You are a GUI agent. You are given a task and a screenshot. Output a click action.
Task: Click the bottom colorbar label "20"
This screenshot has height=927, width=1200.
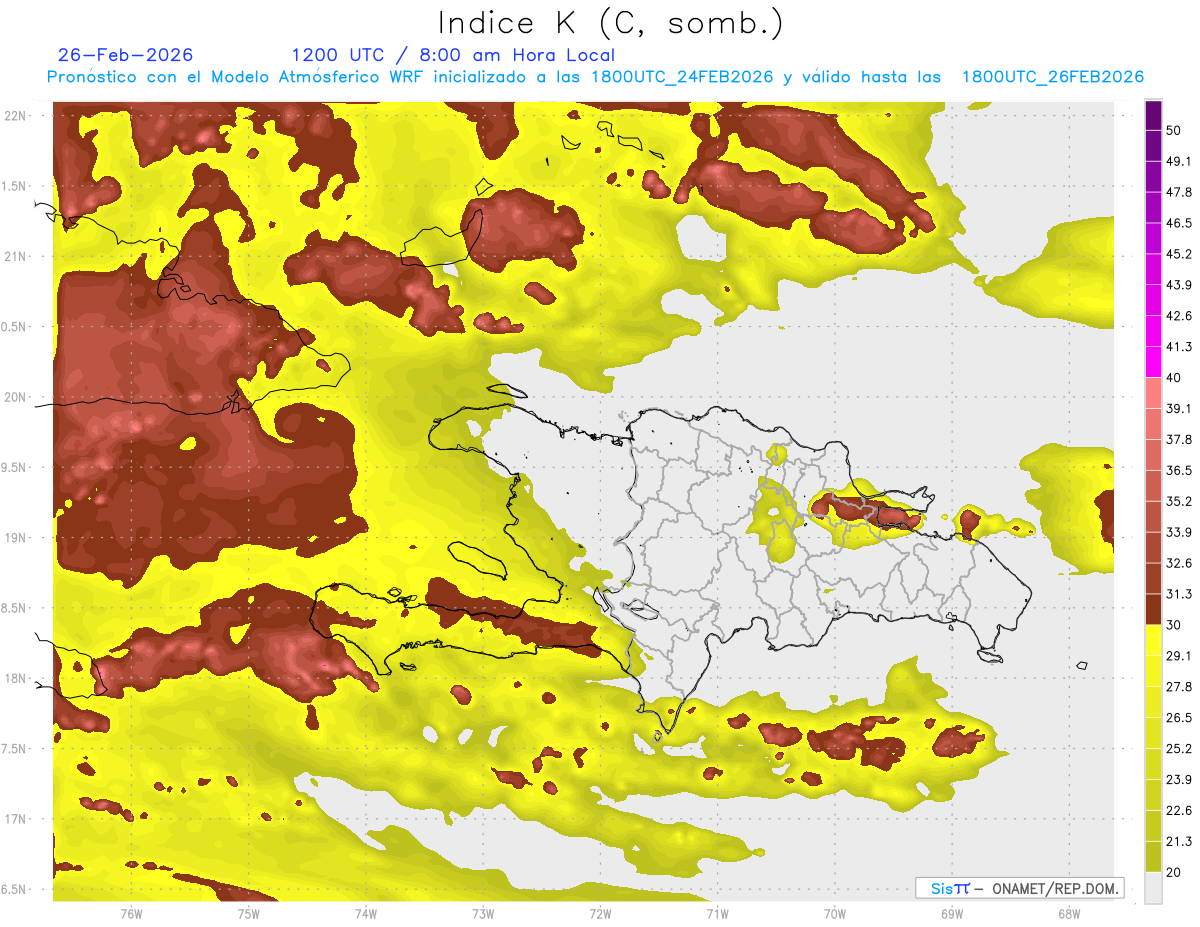point(1175,872)
